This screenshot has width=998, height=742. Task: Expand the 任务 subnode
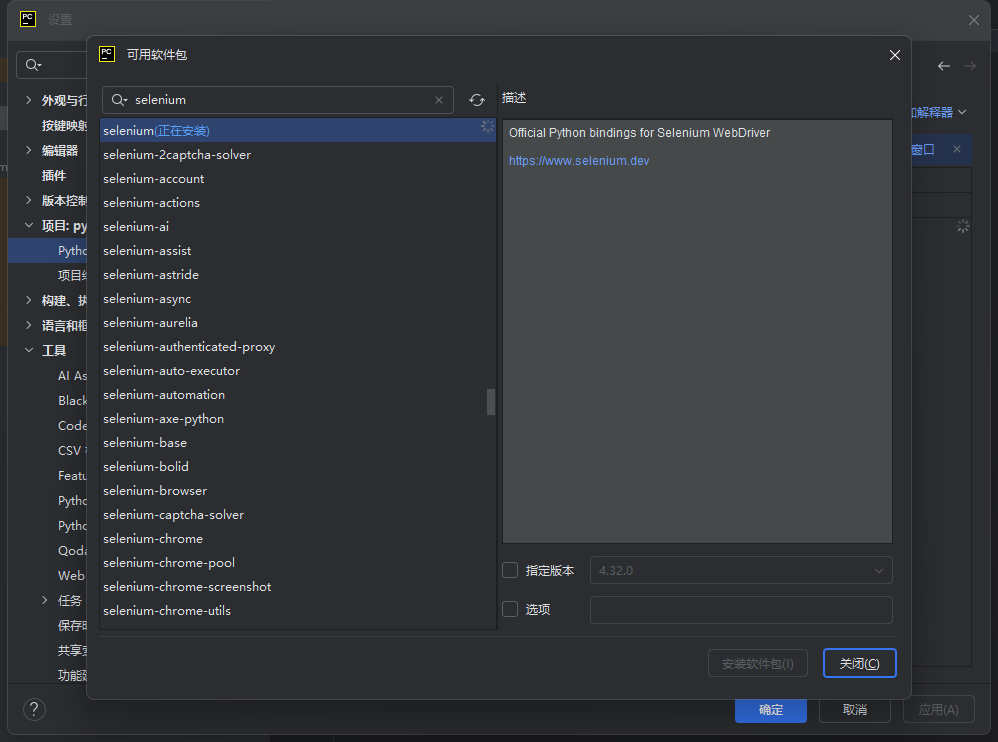coord(45,600)
